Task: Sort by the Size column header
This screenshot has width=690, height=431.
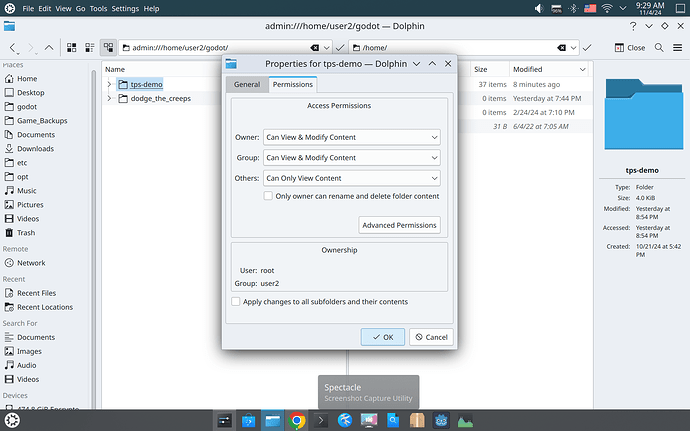Action: (481, 70)
